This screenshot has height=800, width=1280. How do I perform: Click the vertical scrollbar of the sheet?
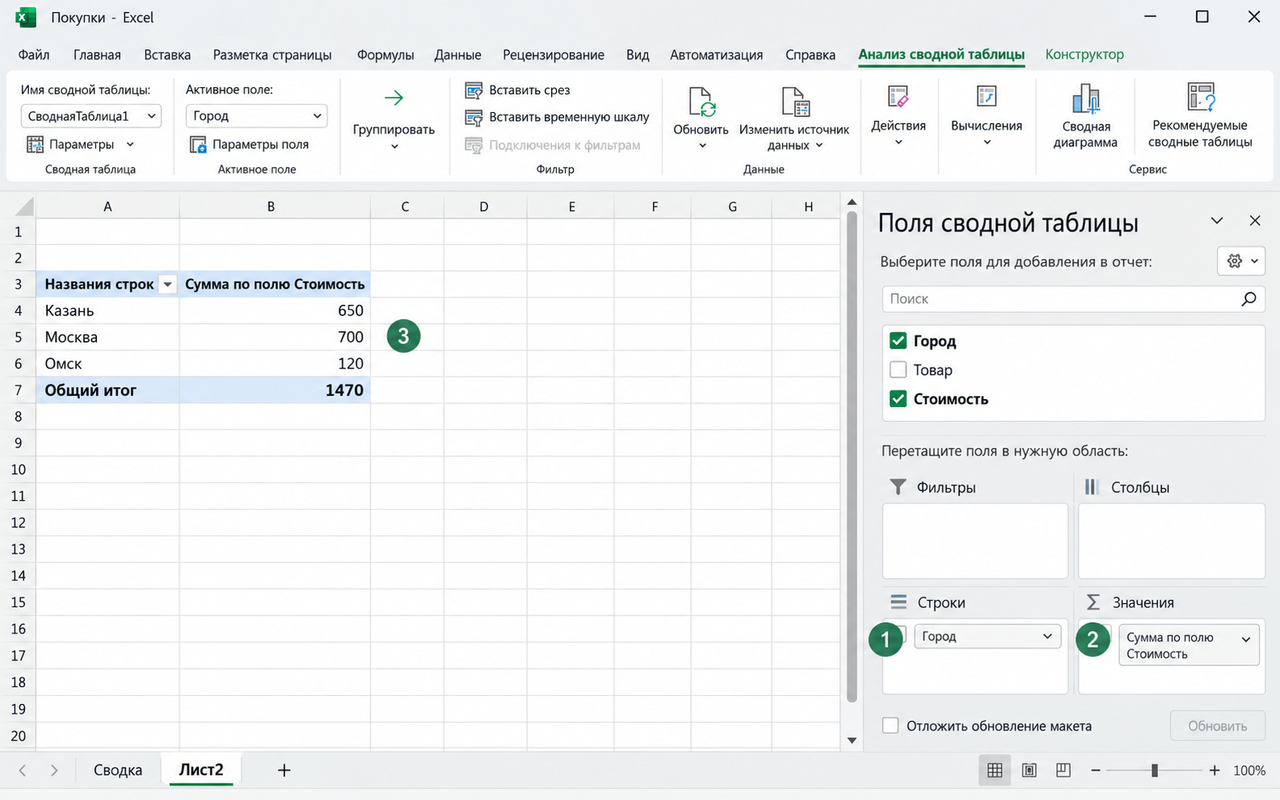tap(852, 455)
